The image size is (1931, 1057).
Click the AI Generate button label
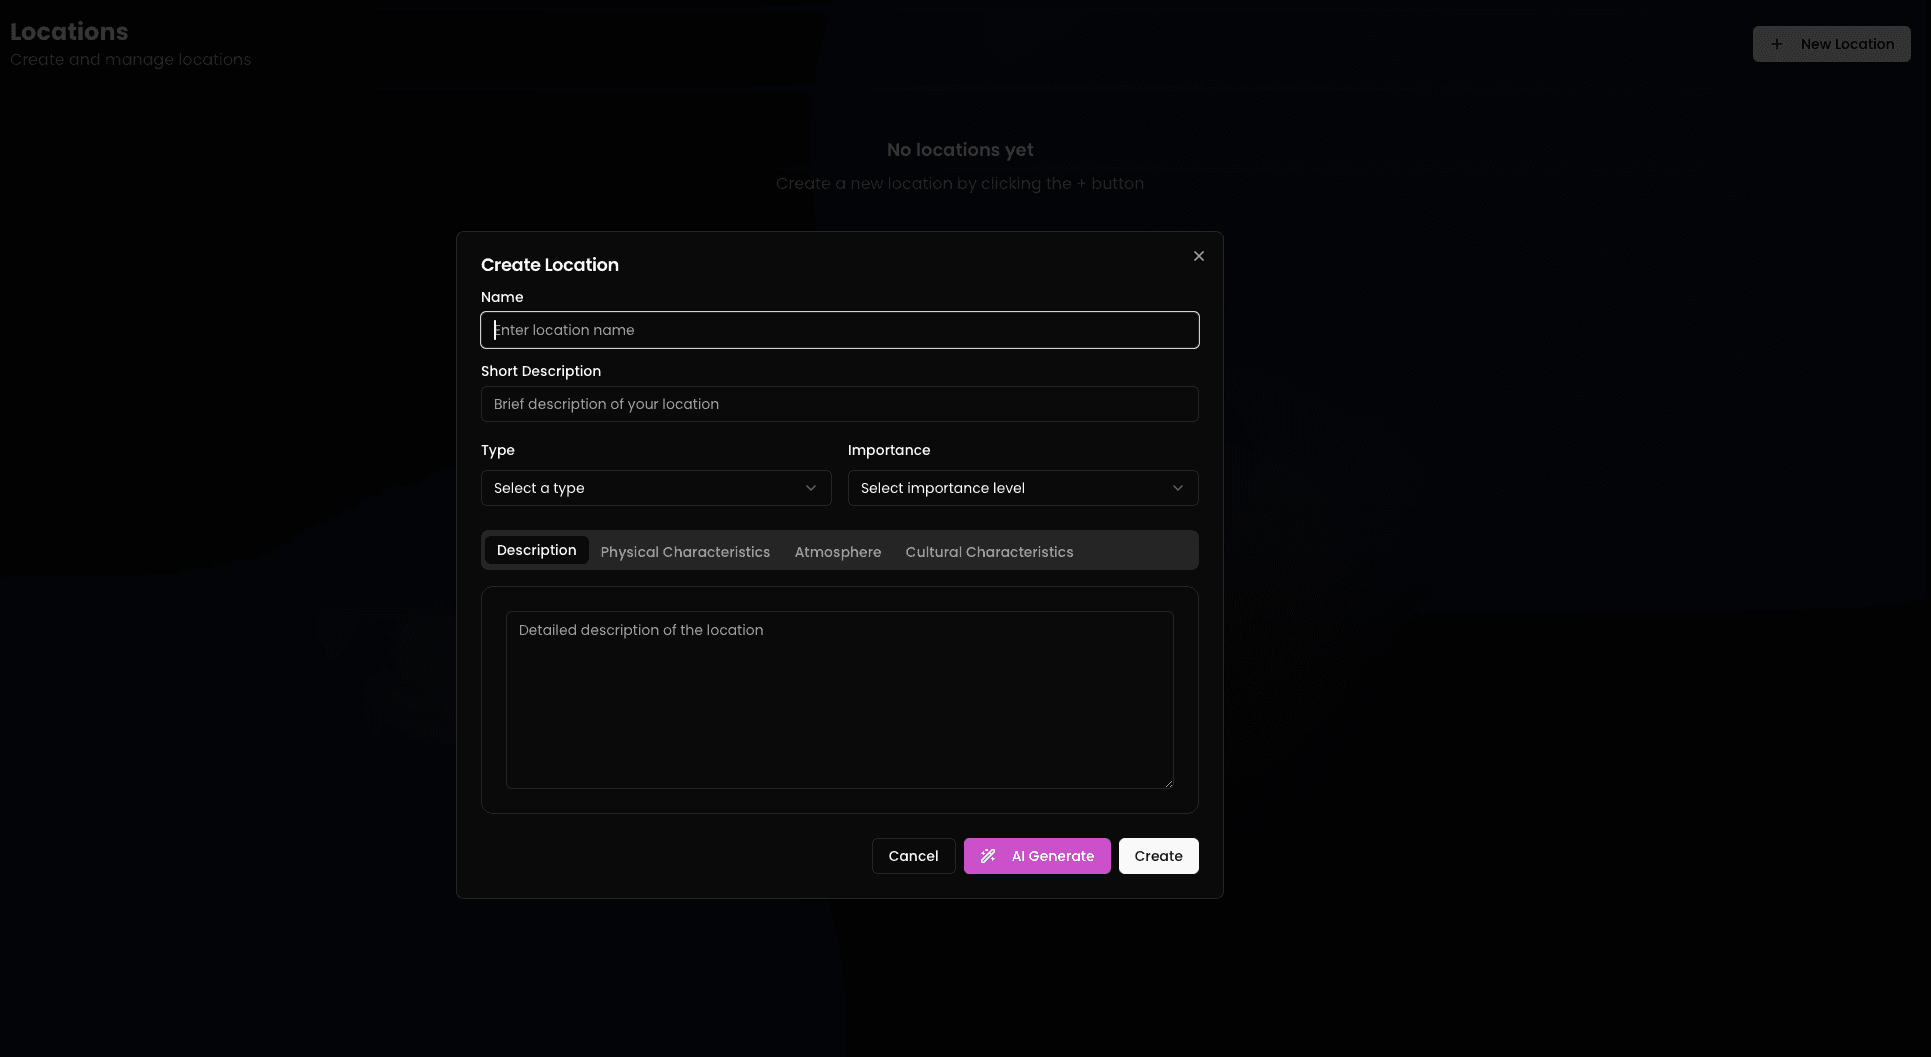tap(1052, 856)
